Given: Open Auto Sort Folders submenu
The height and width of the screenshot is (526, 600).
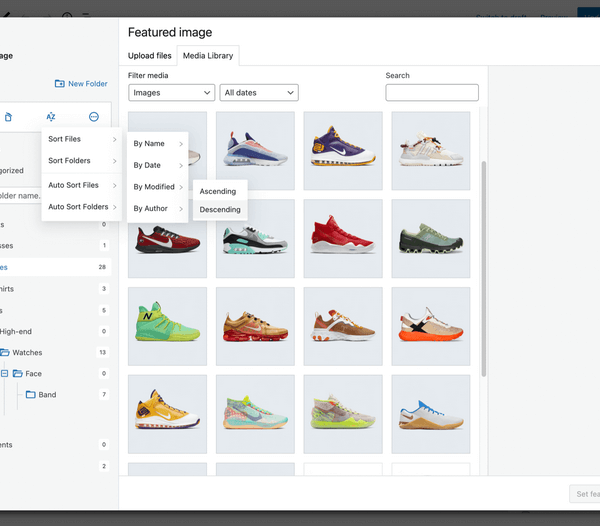Looking at the screenshot, I should click(82, 207).
